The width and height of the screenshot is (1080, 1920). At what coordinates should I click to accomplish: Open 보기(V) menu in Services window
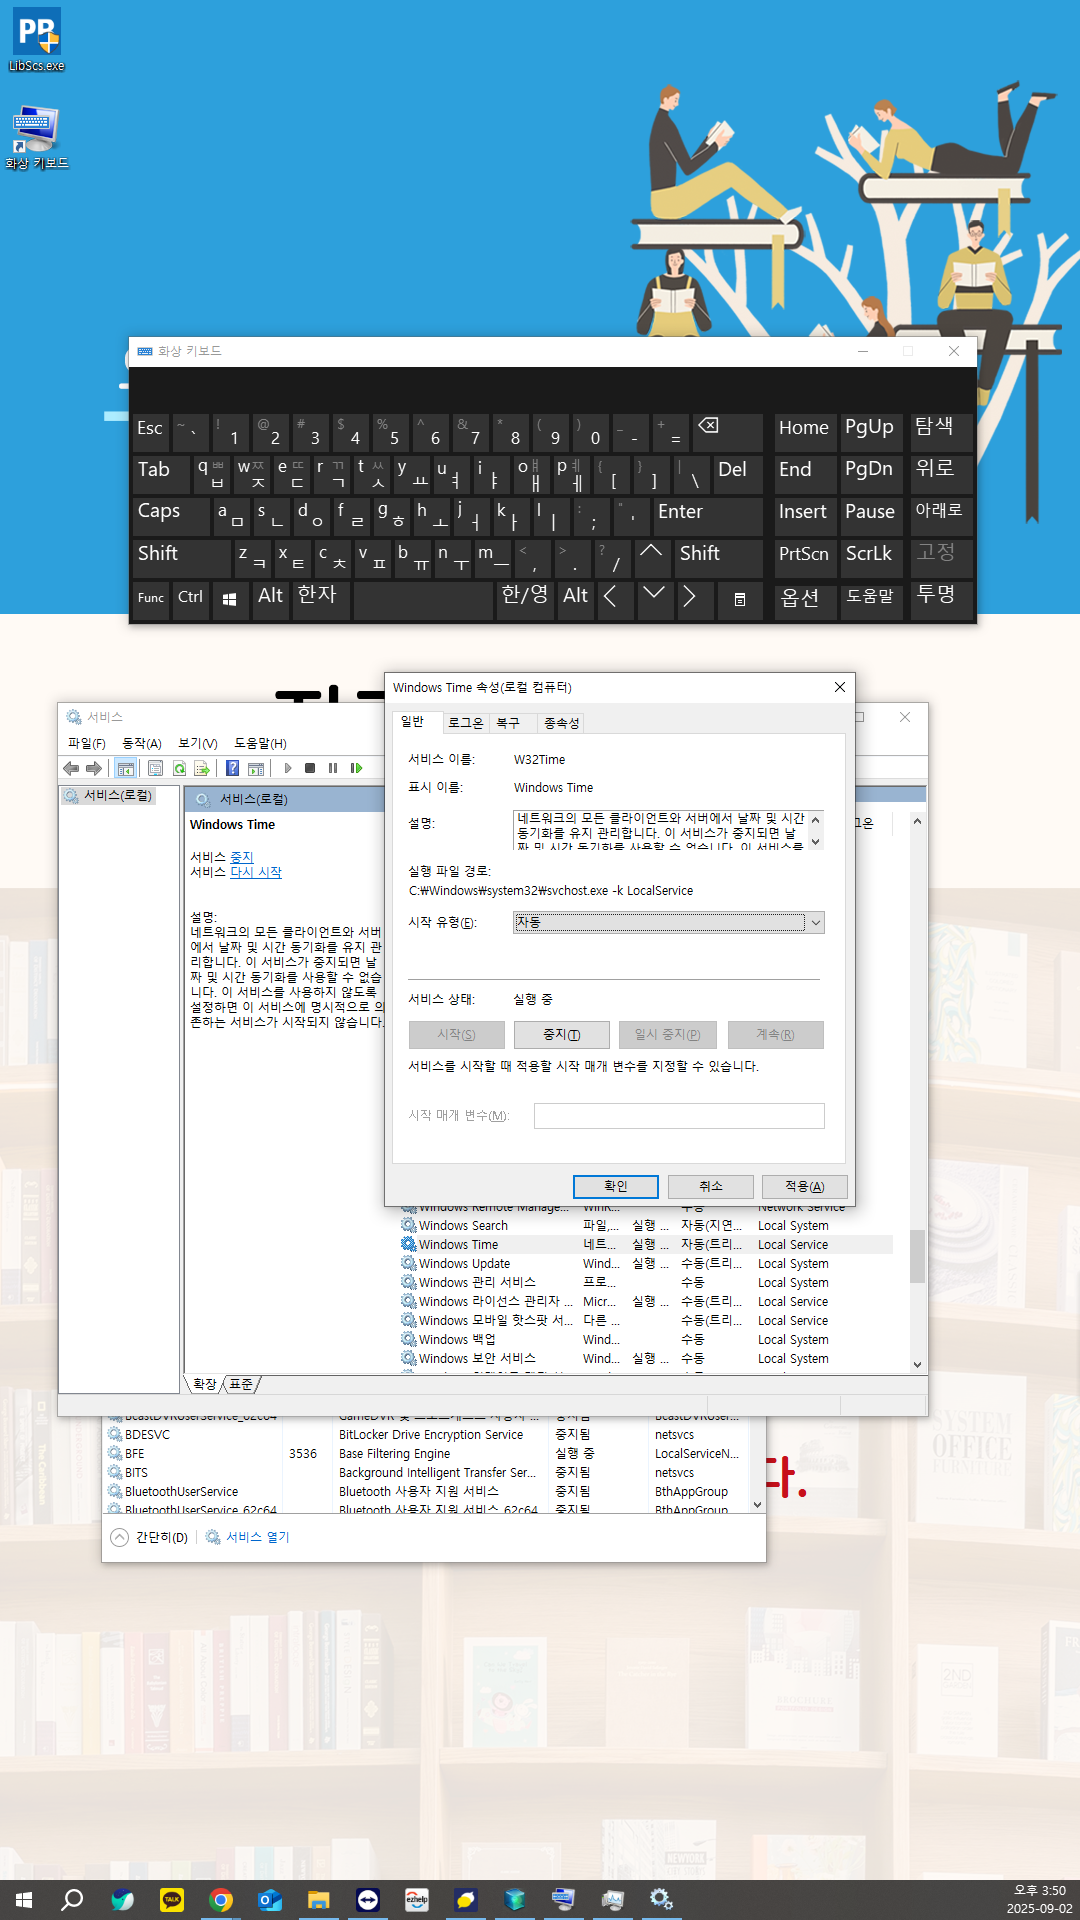click(198, 743)
